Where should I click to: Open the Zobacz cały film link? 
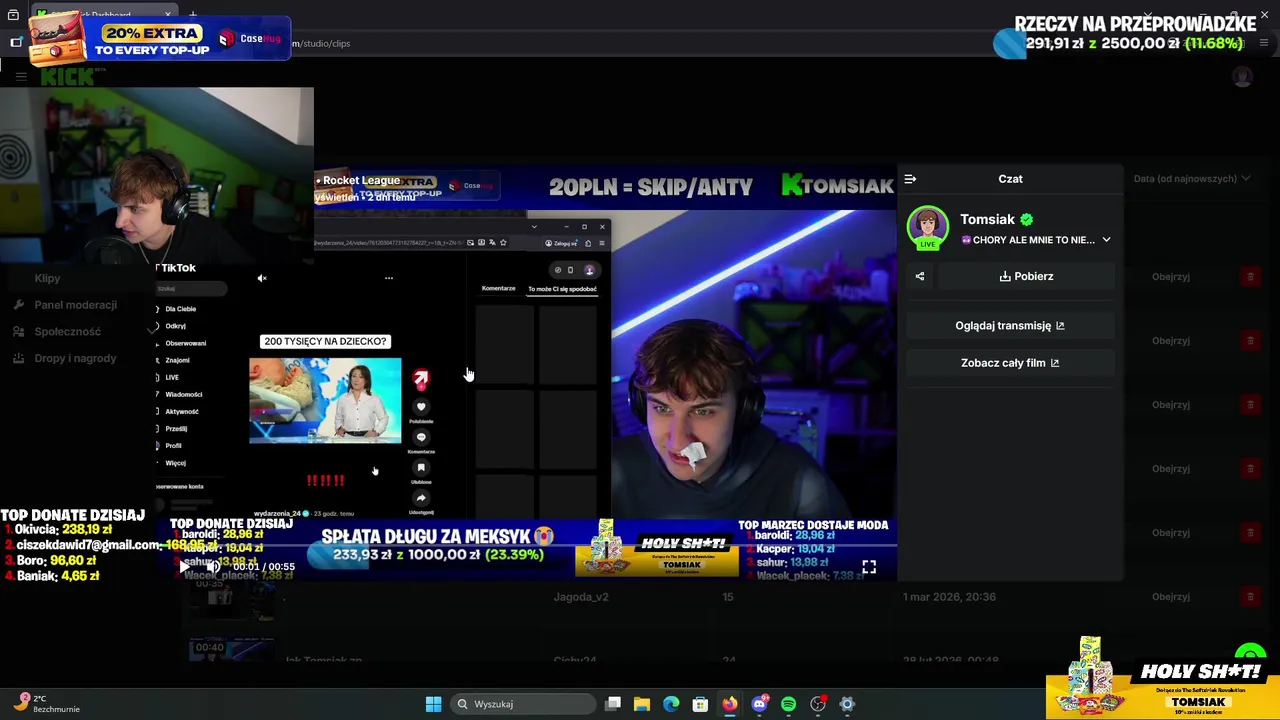coord(1010,363)
